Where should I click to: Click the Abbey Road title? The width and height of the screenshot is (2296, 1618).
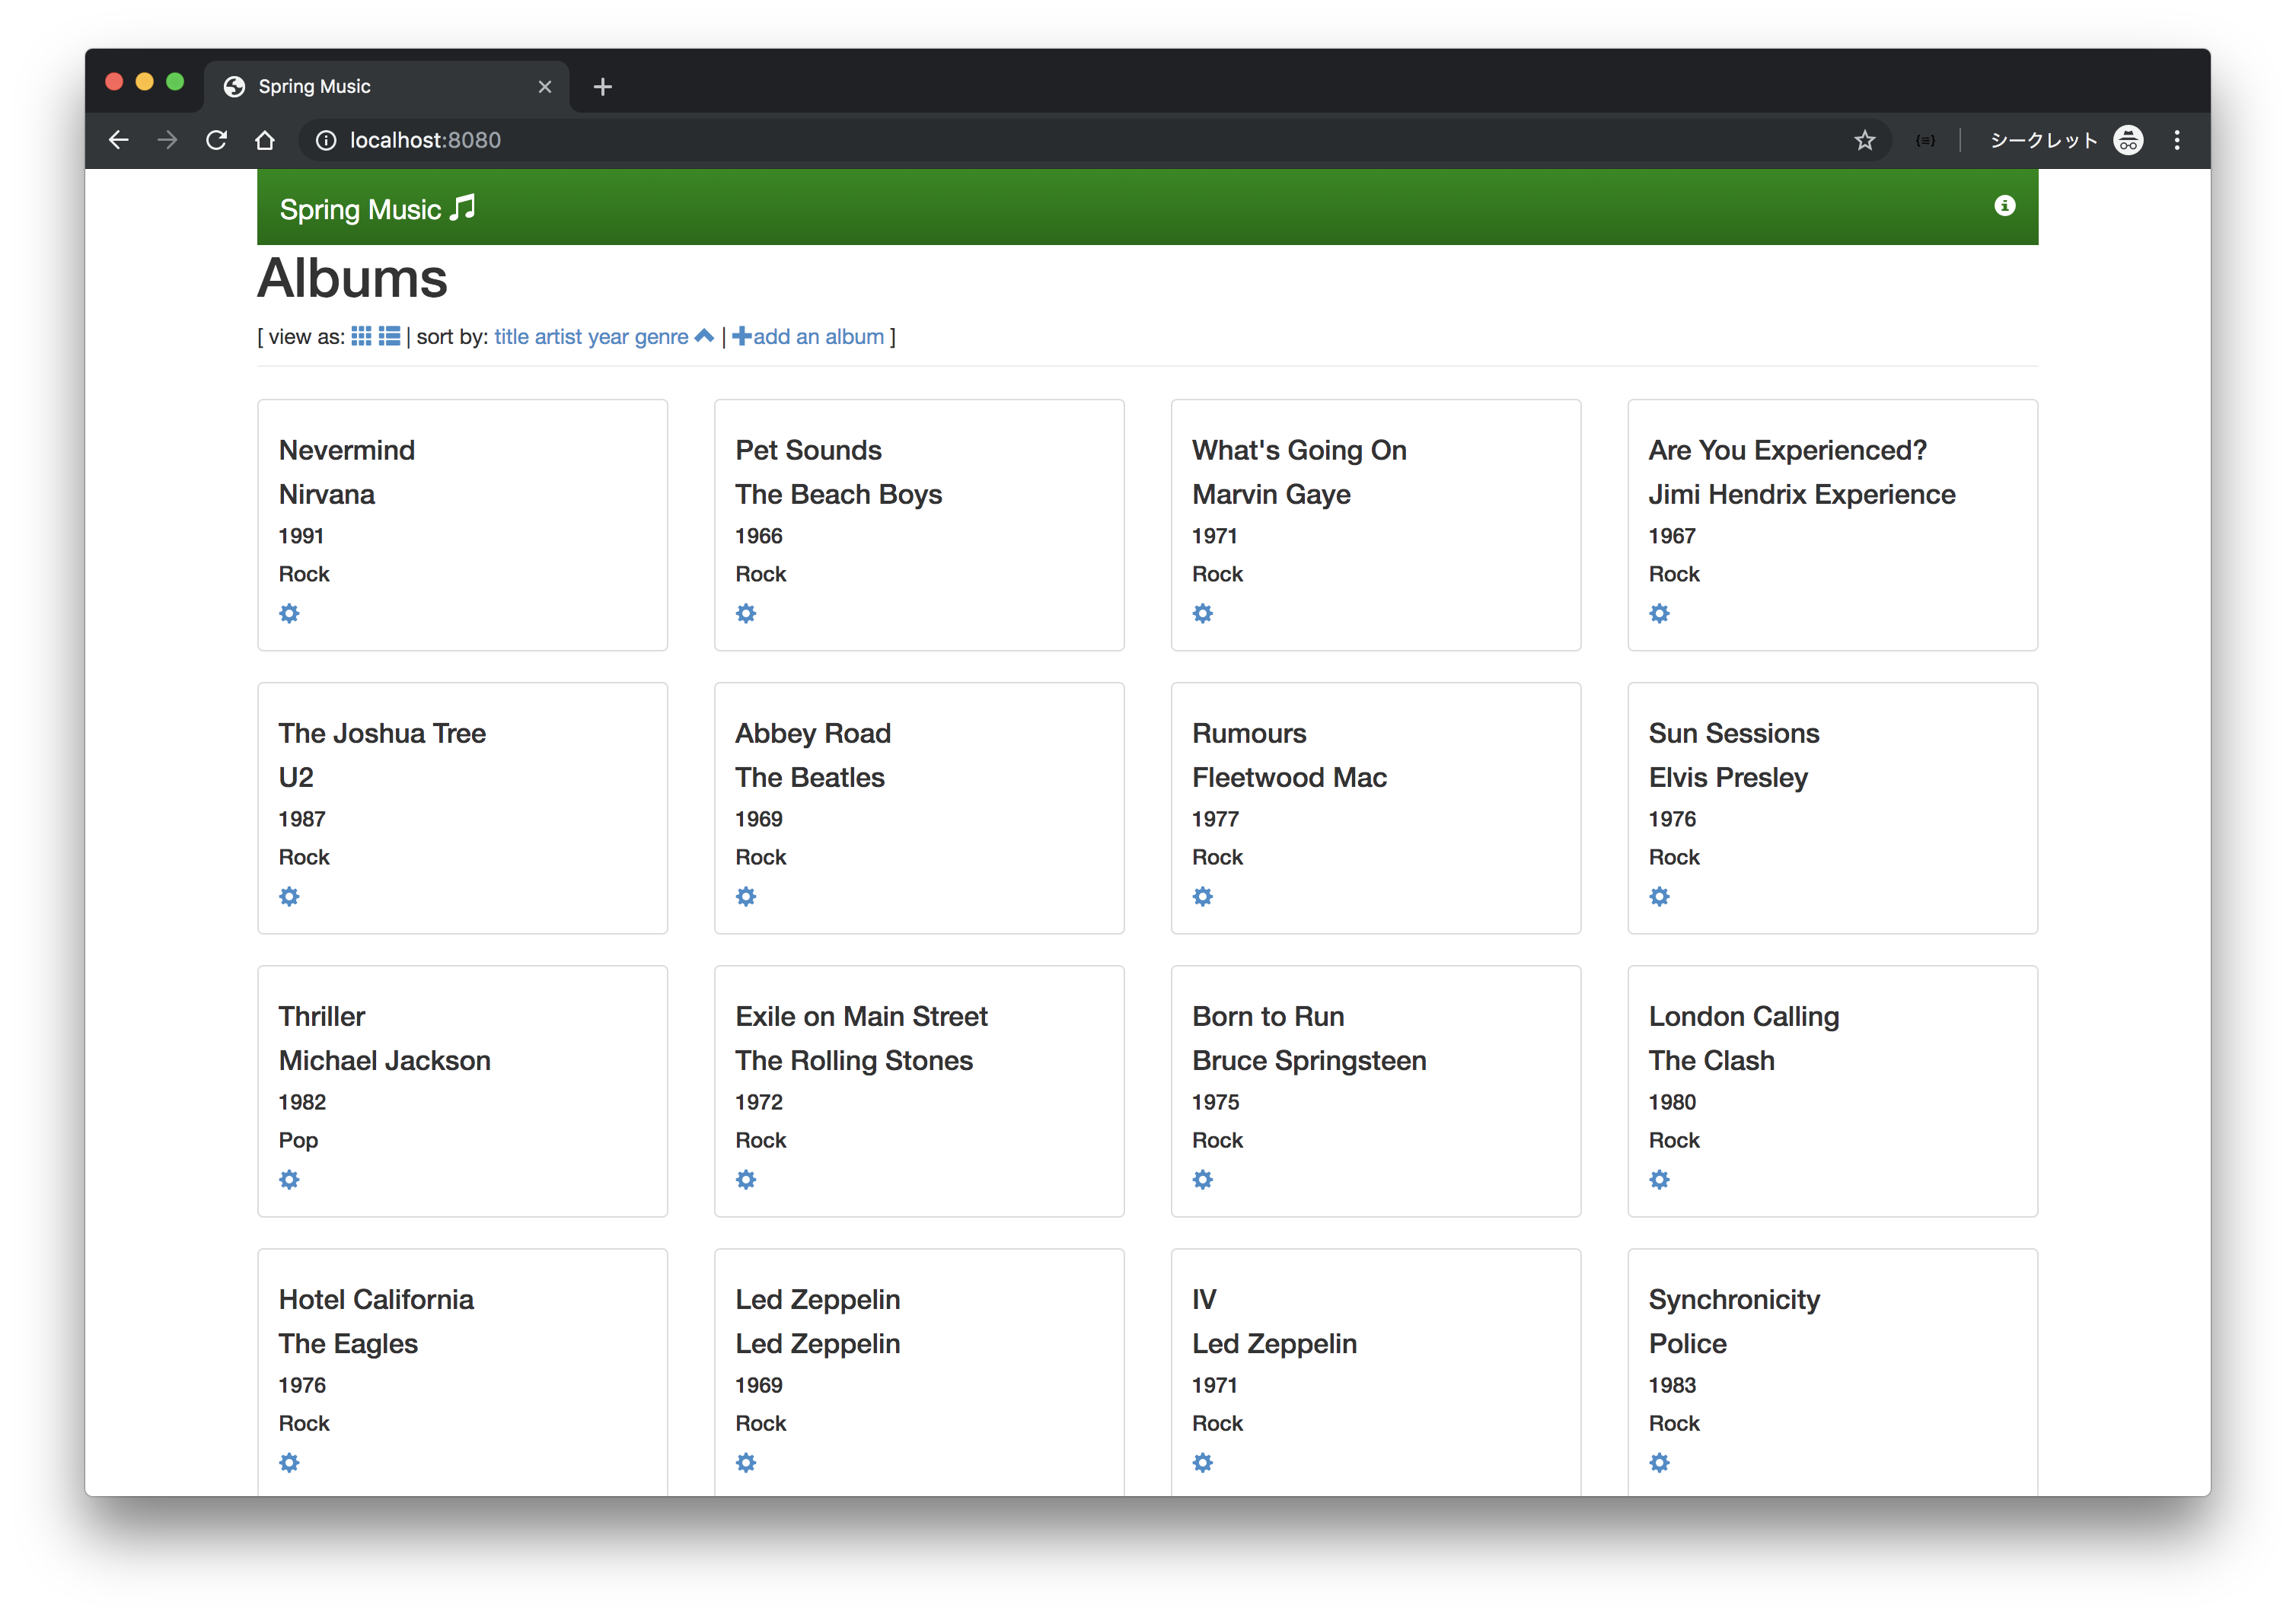(812, 733)
